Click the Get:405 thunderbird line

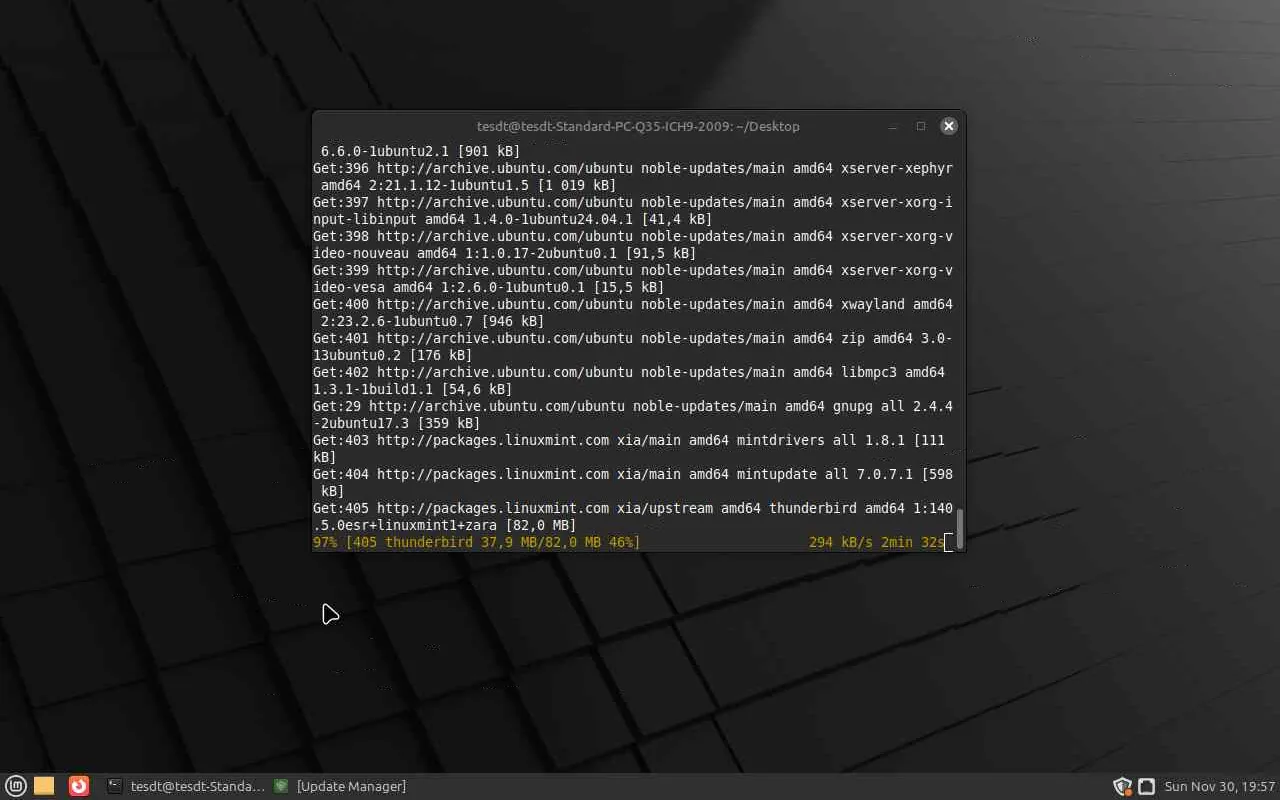(x=633, y=517)
